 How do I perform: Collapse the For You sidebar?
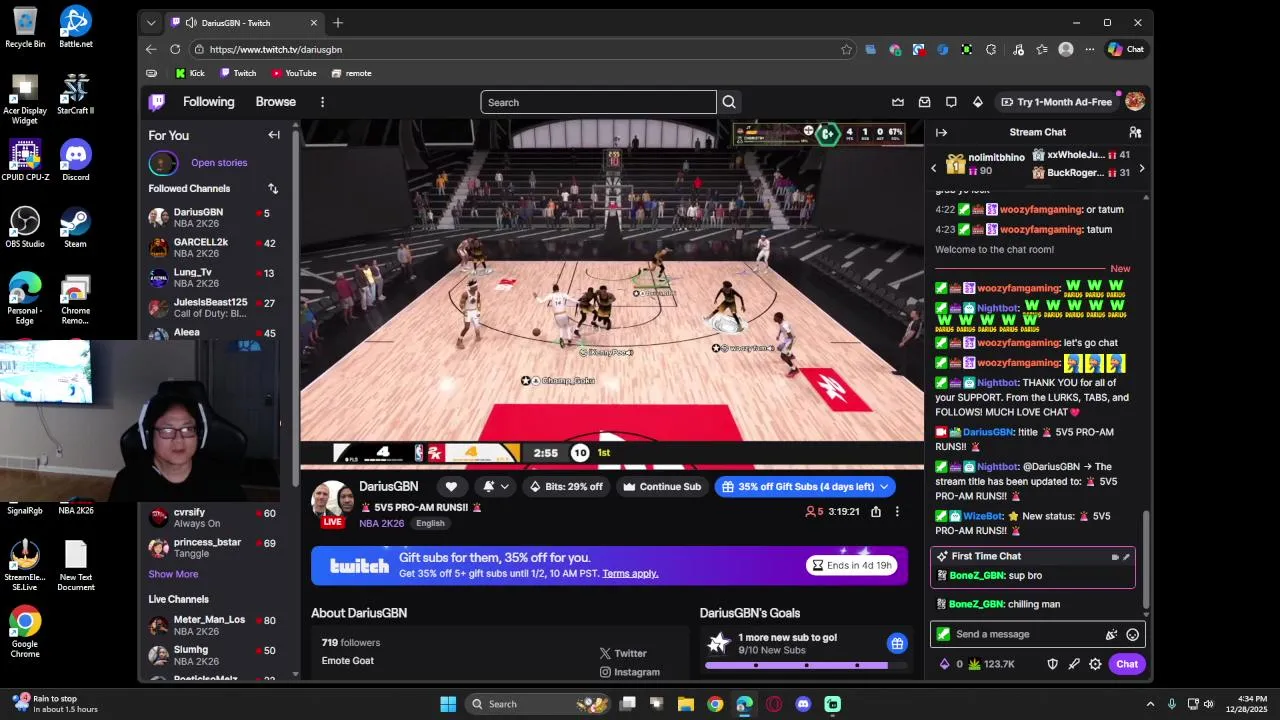274,135
